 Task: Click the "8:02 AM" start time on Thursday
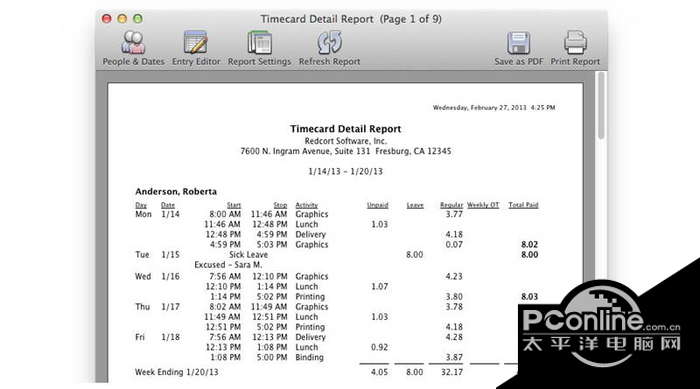225,307
